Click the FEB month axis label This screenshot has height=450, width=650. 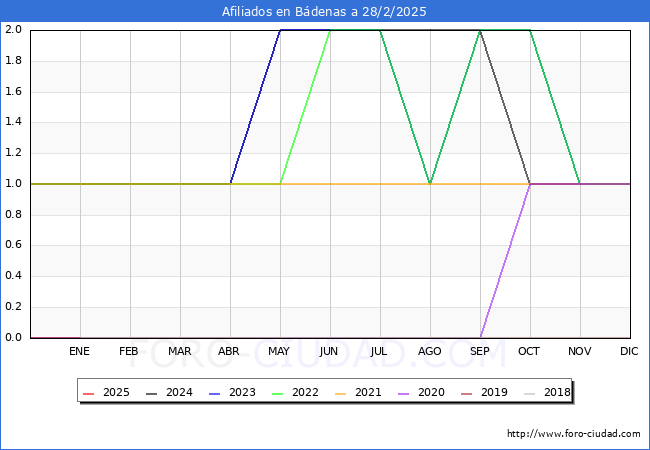coord(129,351)
